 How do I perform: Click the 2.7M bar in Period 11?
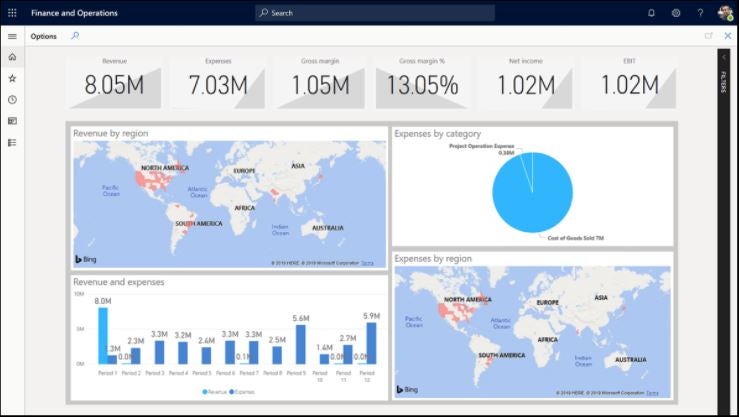[348, 354]
